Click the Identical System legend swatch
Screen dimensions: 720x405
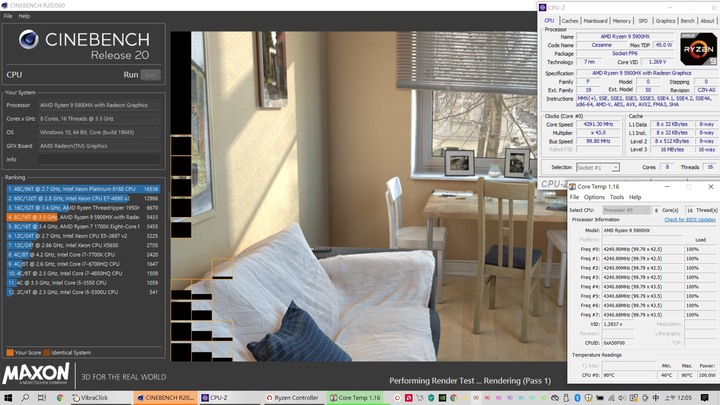[x=46, y=353]
